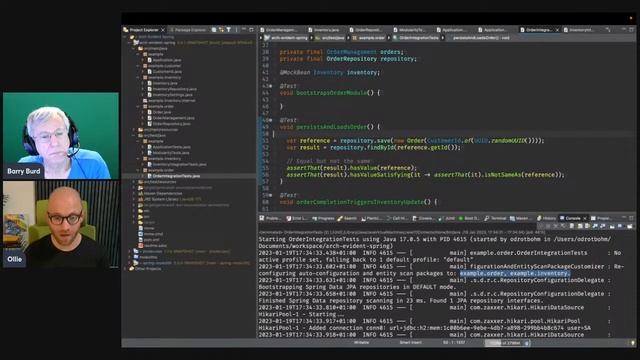Select OrderIntegrationTests.java in the tree
Screen dimensions: 640x360
click(173, 176)
